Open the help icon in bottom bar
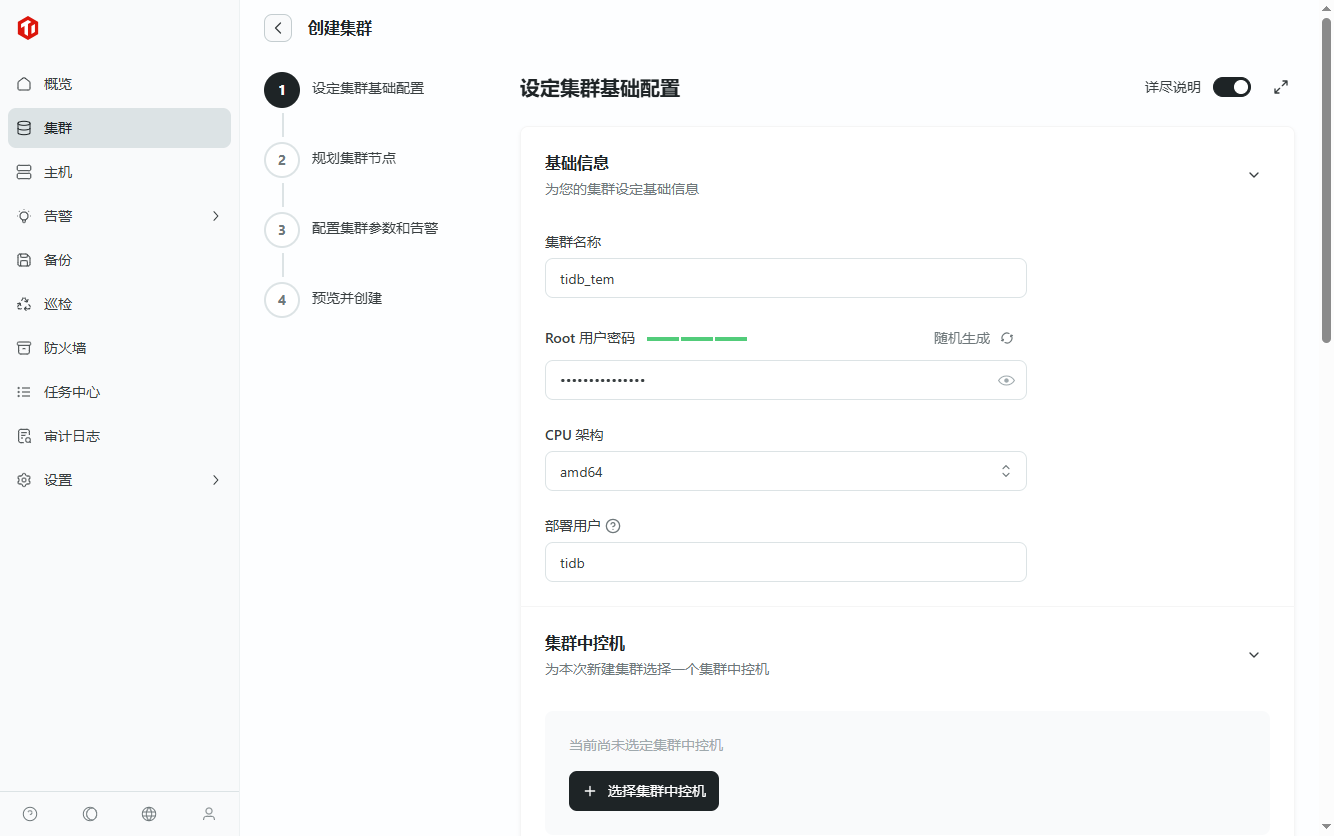 click(30, 814)
